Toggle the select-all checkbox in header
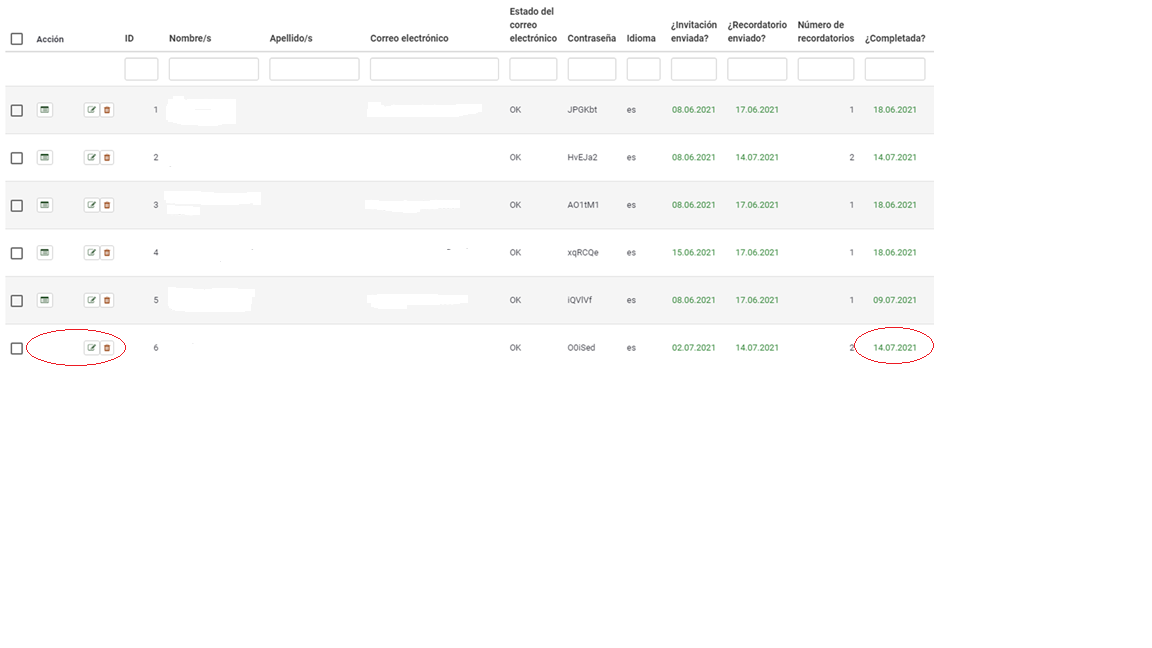 click(17, 39)
